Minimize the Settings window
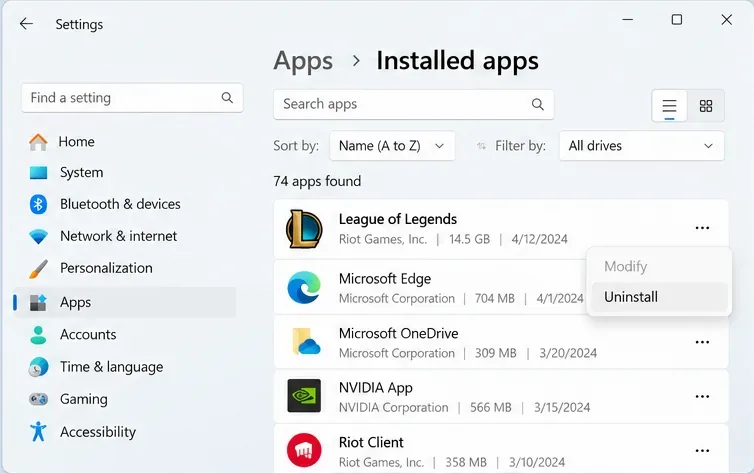 tap(627, 20)
